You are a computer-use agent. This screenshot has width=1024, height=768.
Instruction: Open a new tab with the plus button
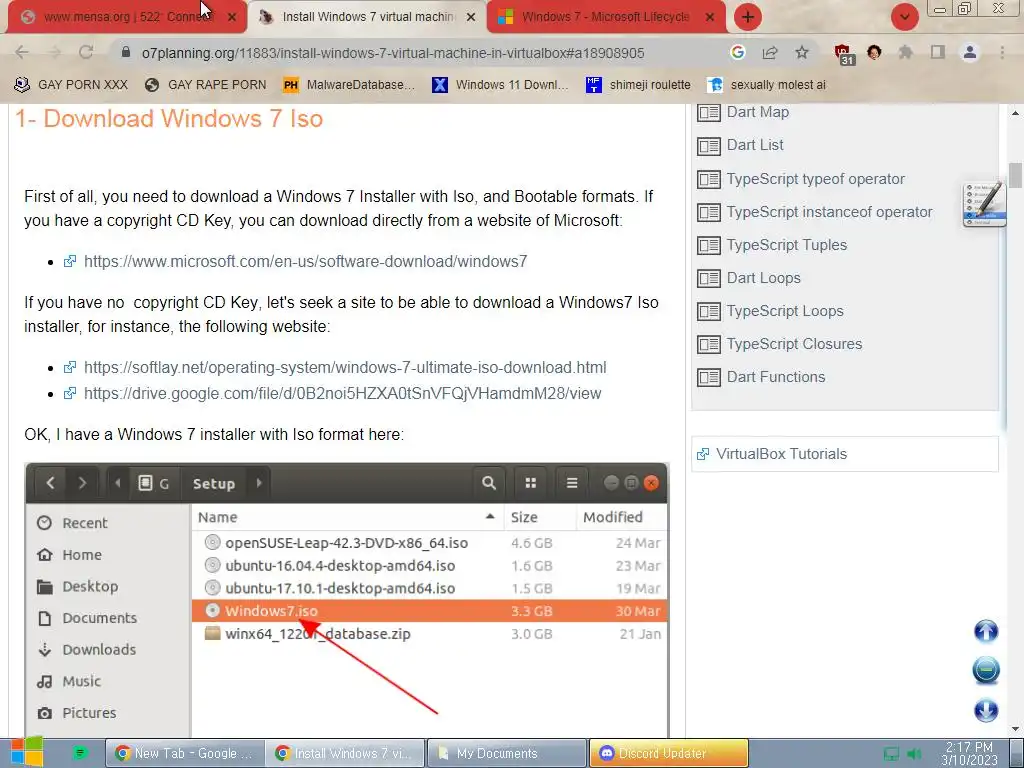[x=748, y=17]
